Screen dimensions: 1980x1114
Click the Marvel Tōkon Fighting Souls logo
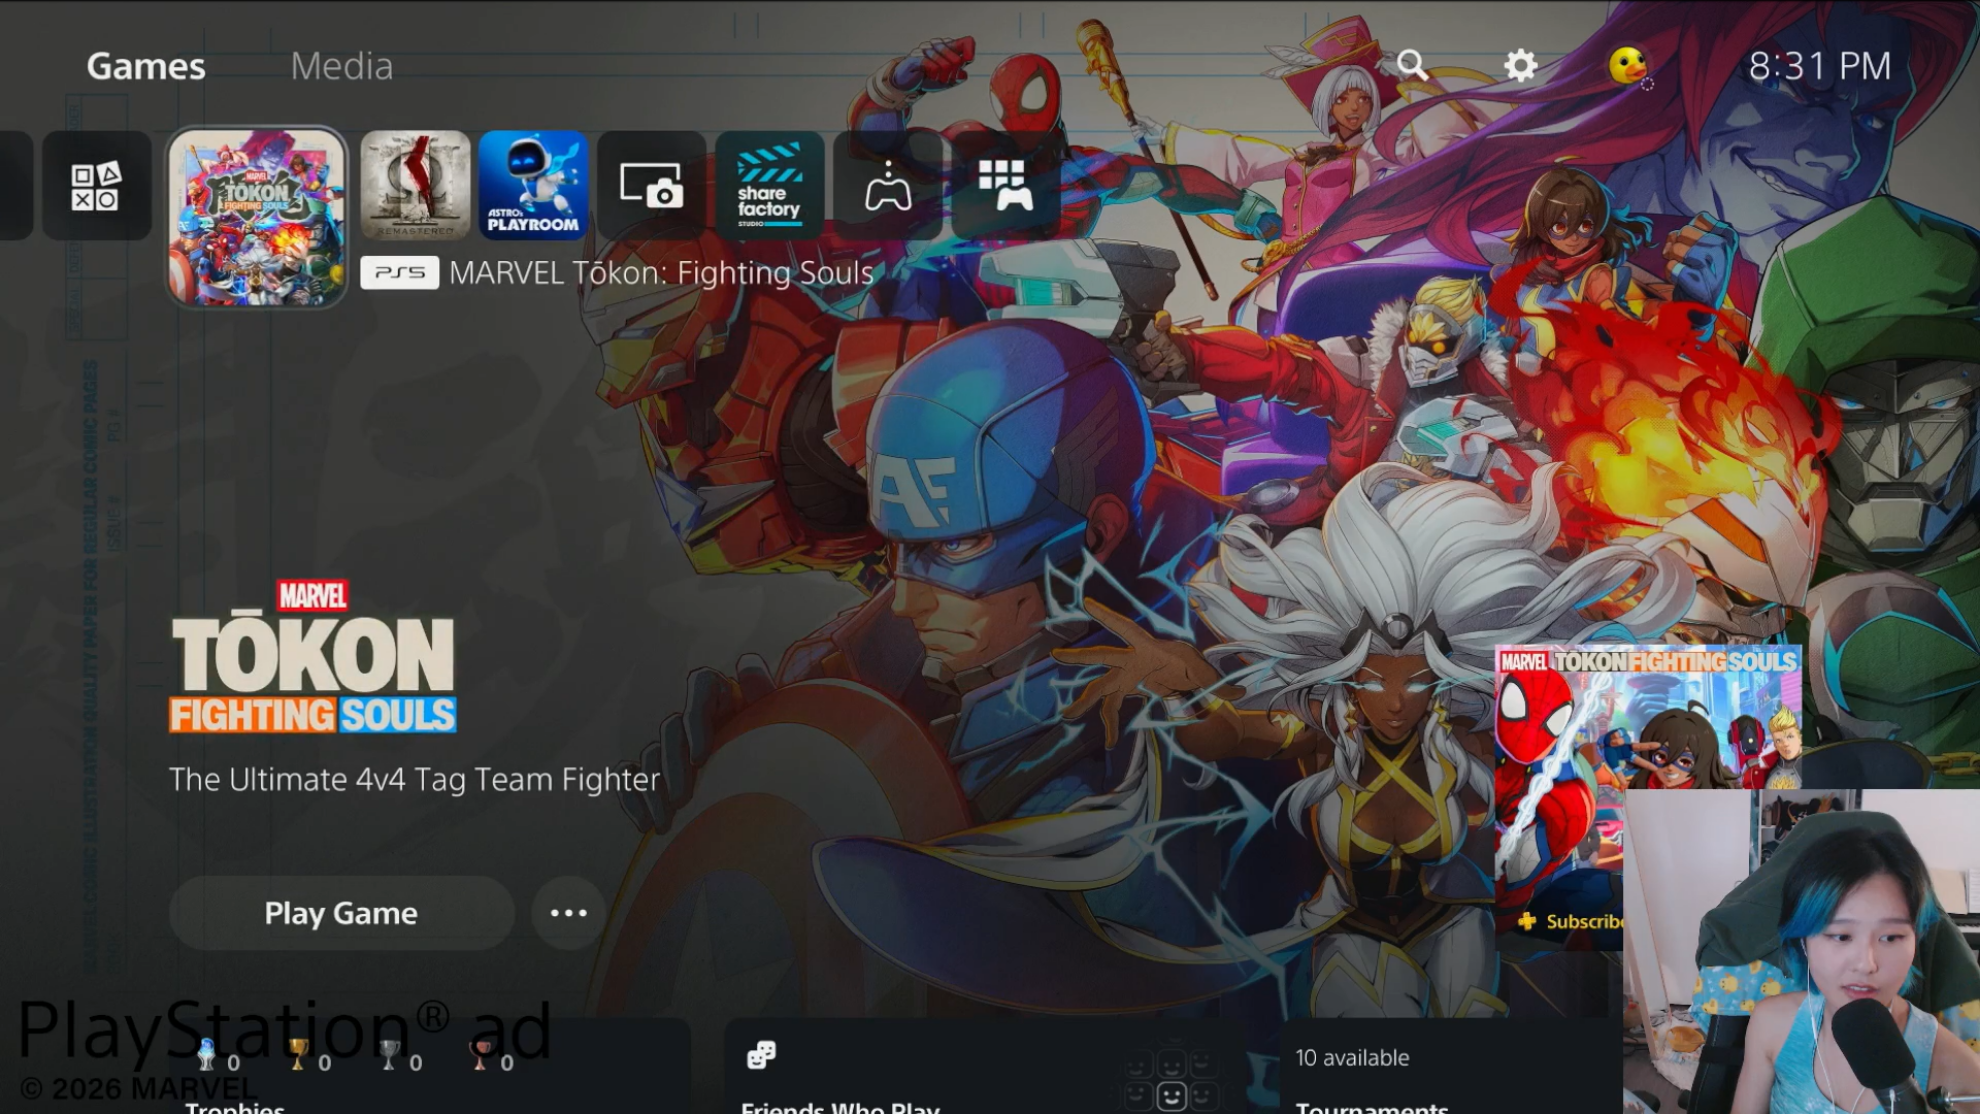tap(313, 657)
